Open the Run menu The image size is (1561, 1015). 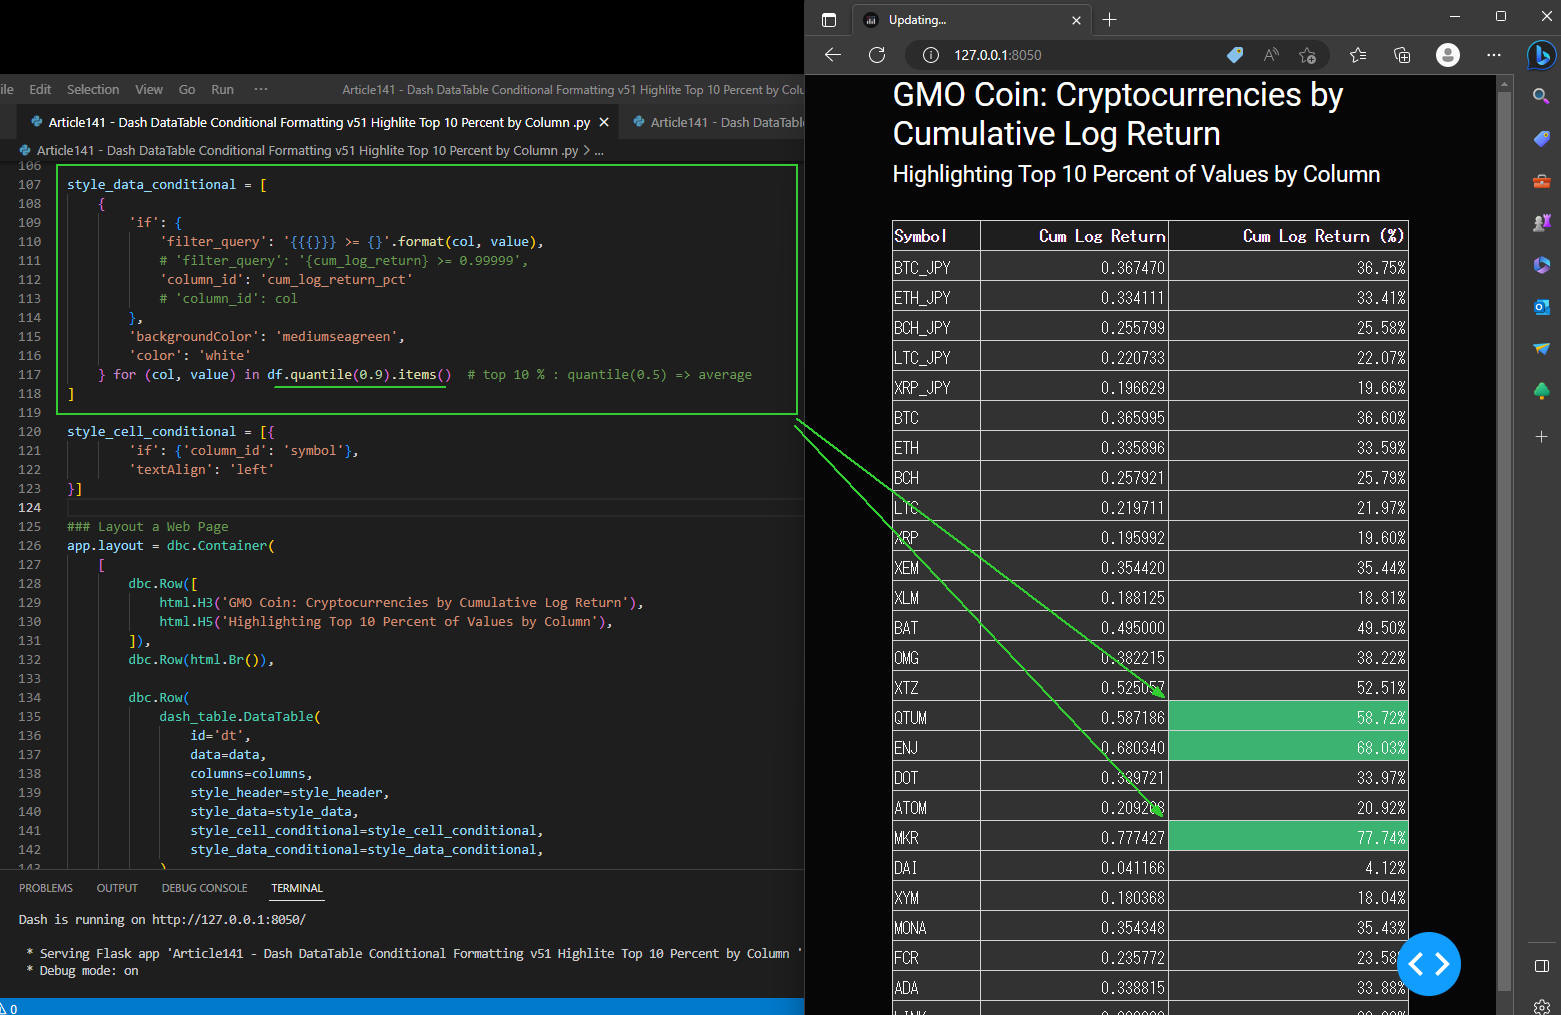[222, 89]
